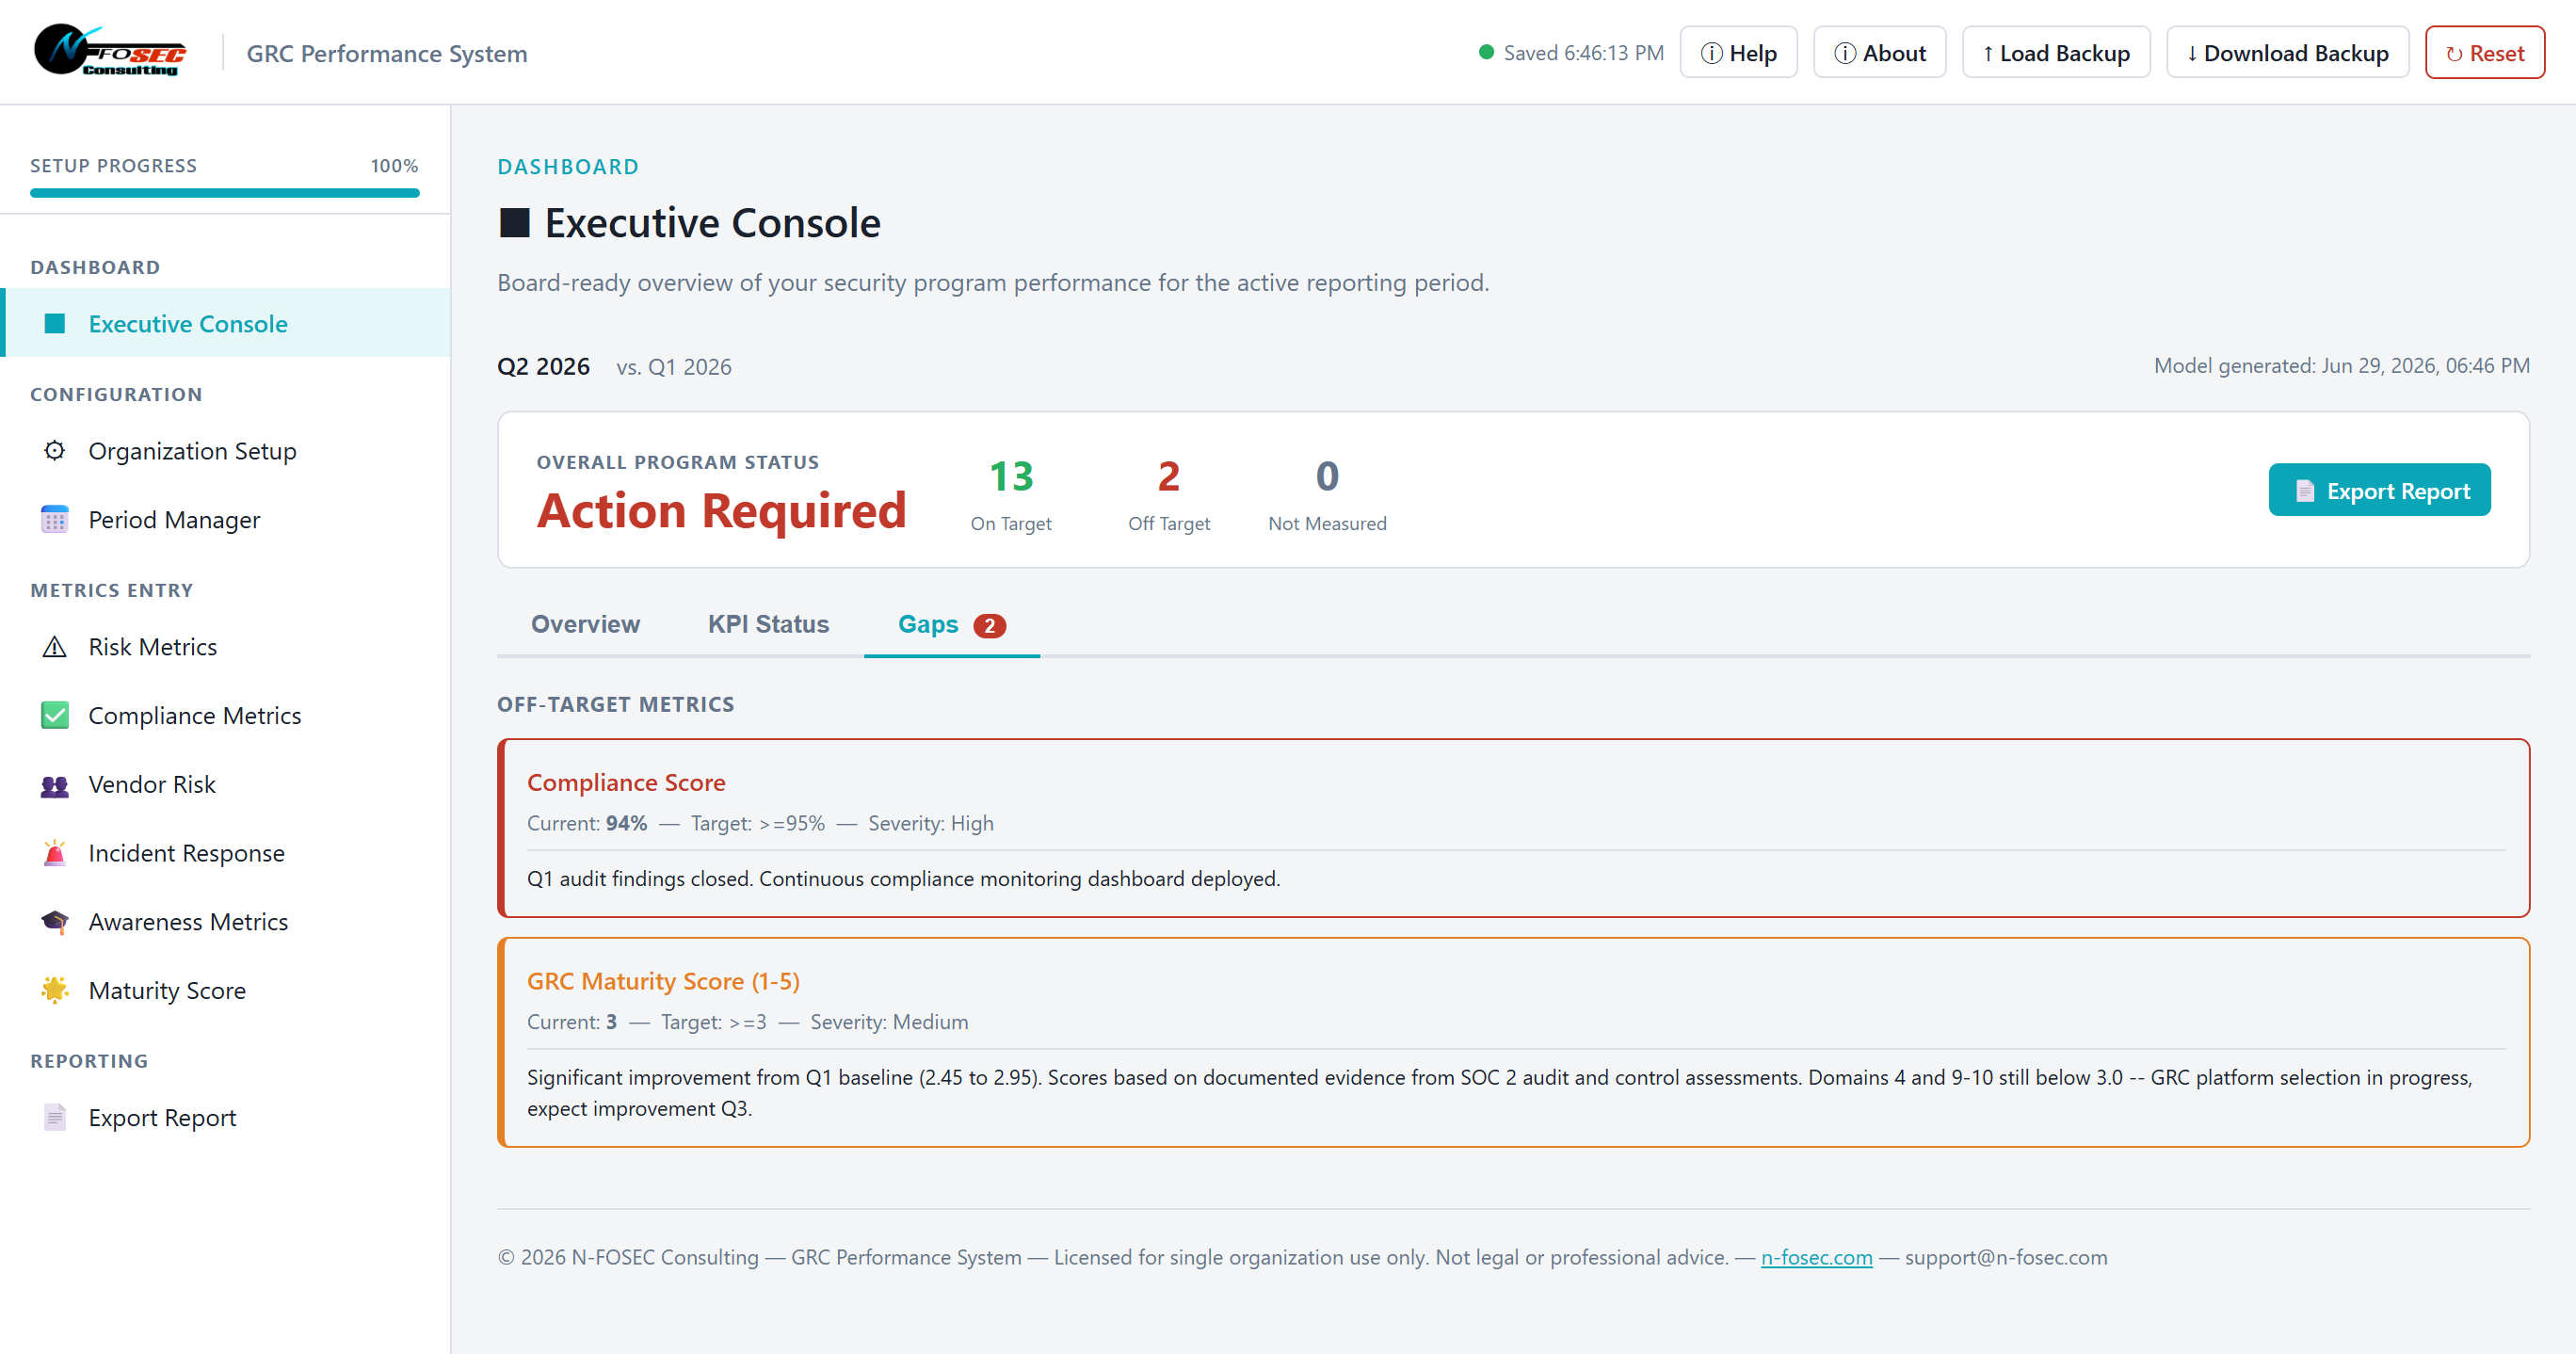The image size is (2576, 1354).
Task: Click the 0 Not Measured count
Action: click(x=1327, y=476)
